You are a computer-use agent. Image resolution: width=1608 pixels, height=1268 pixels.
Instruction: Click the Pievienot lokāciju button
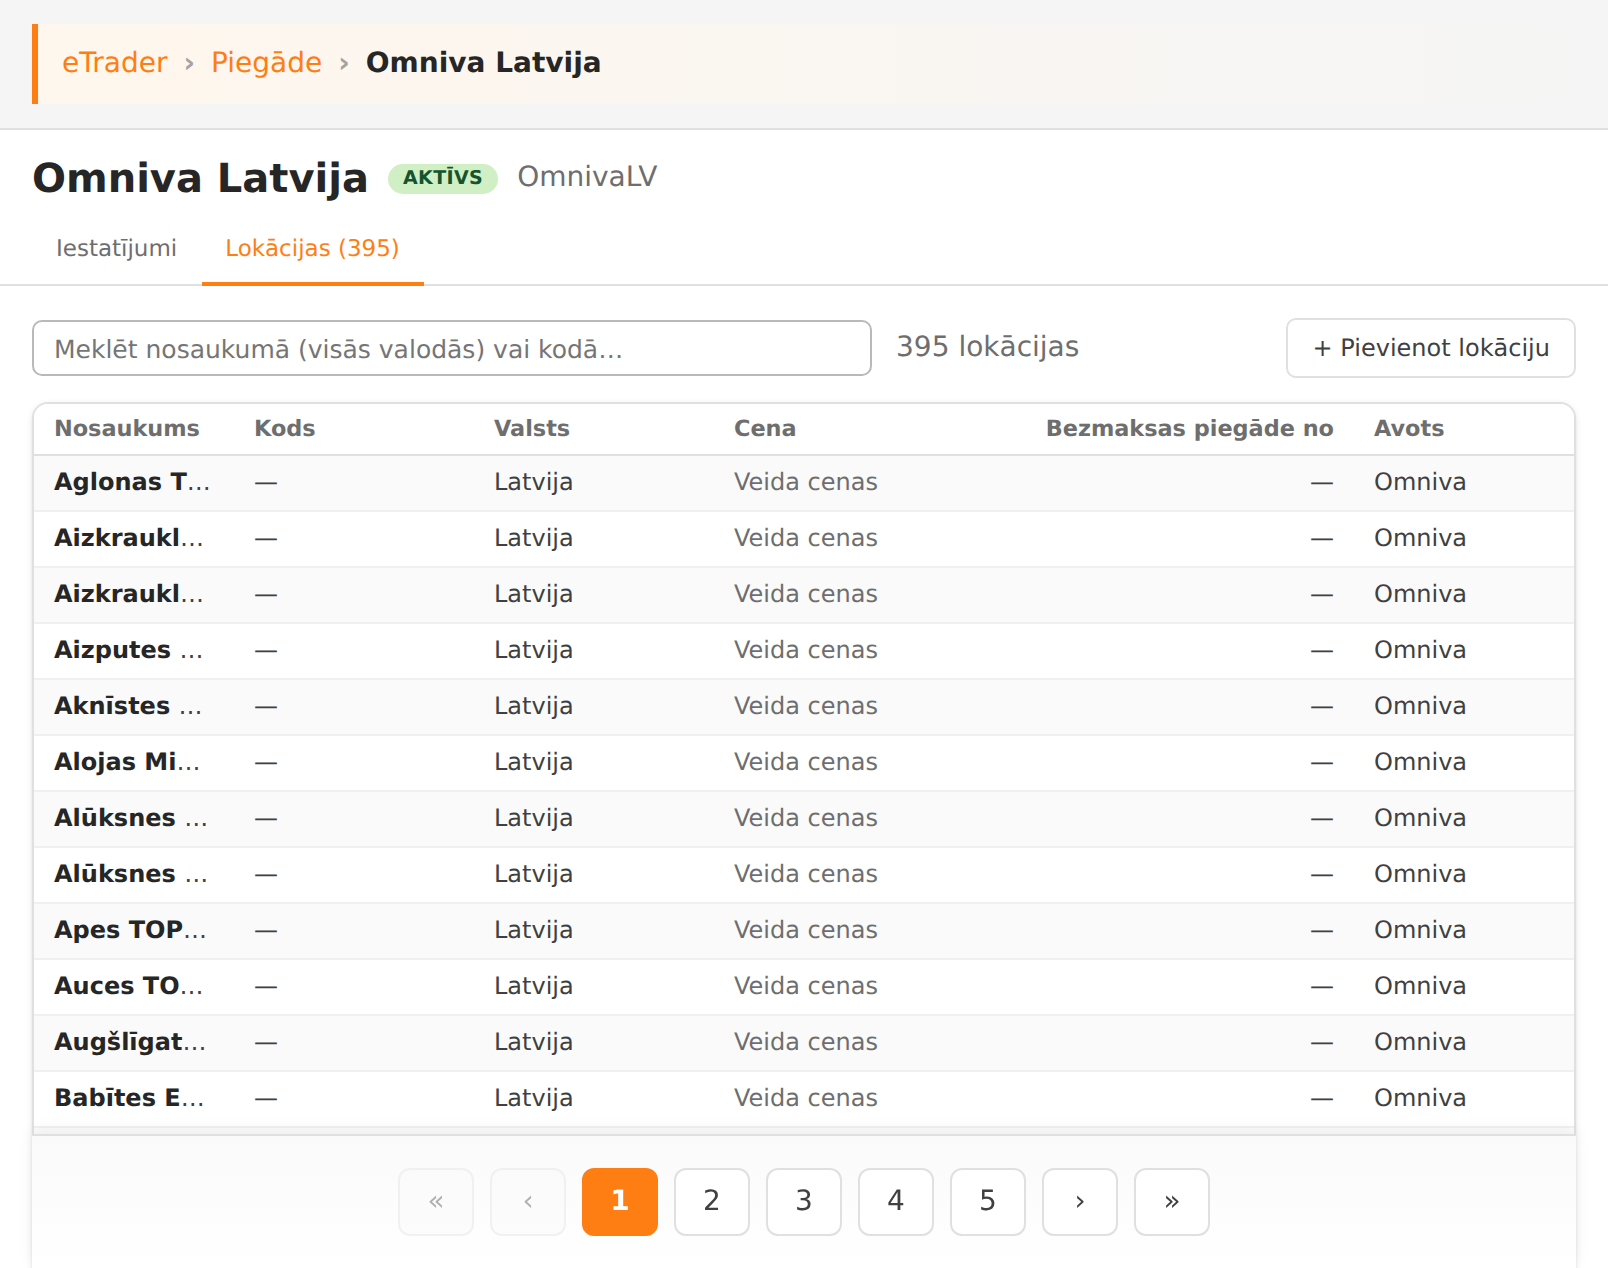[x=1430, y=348]
